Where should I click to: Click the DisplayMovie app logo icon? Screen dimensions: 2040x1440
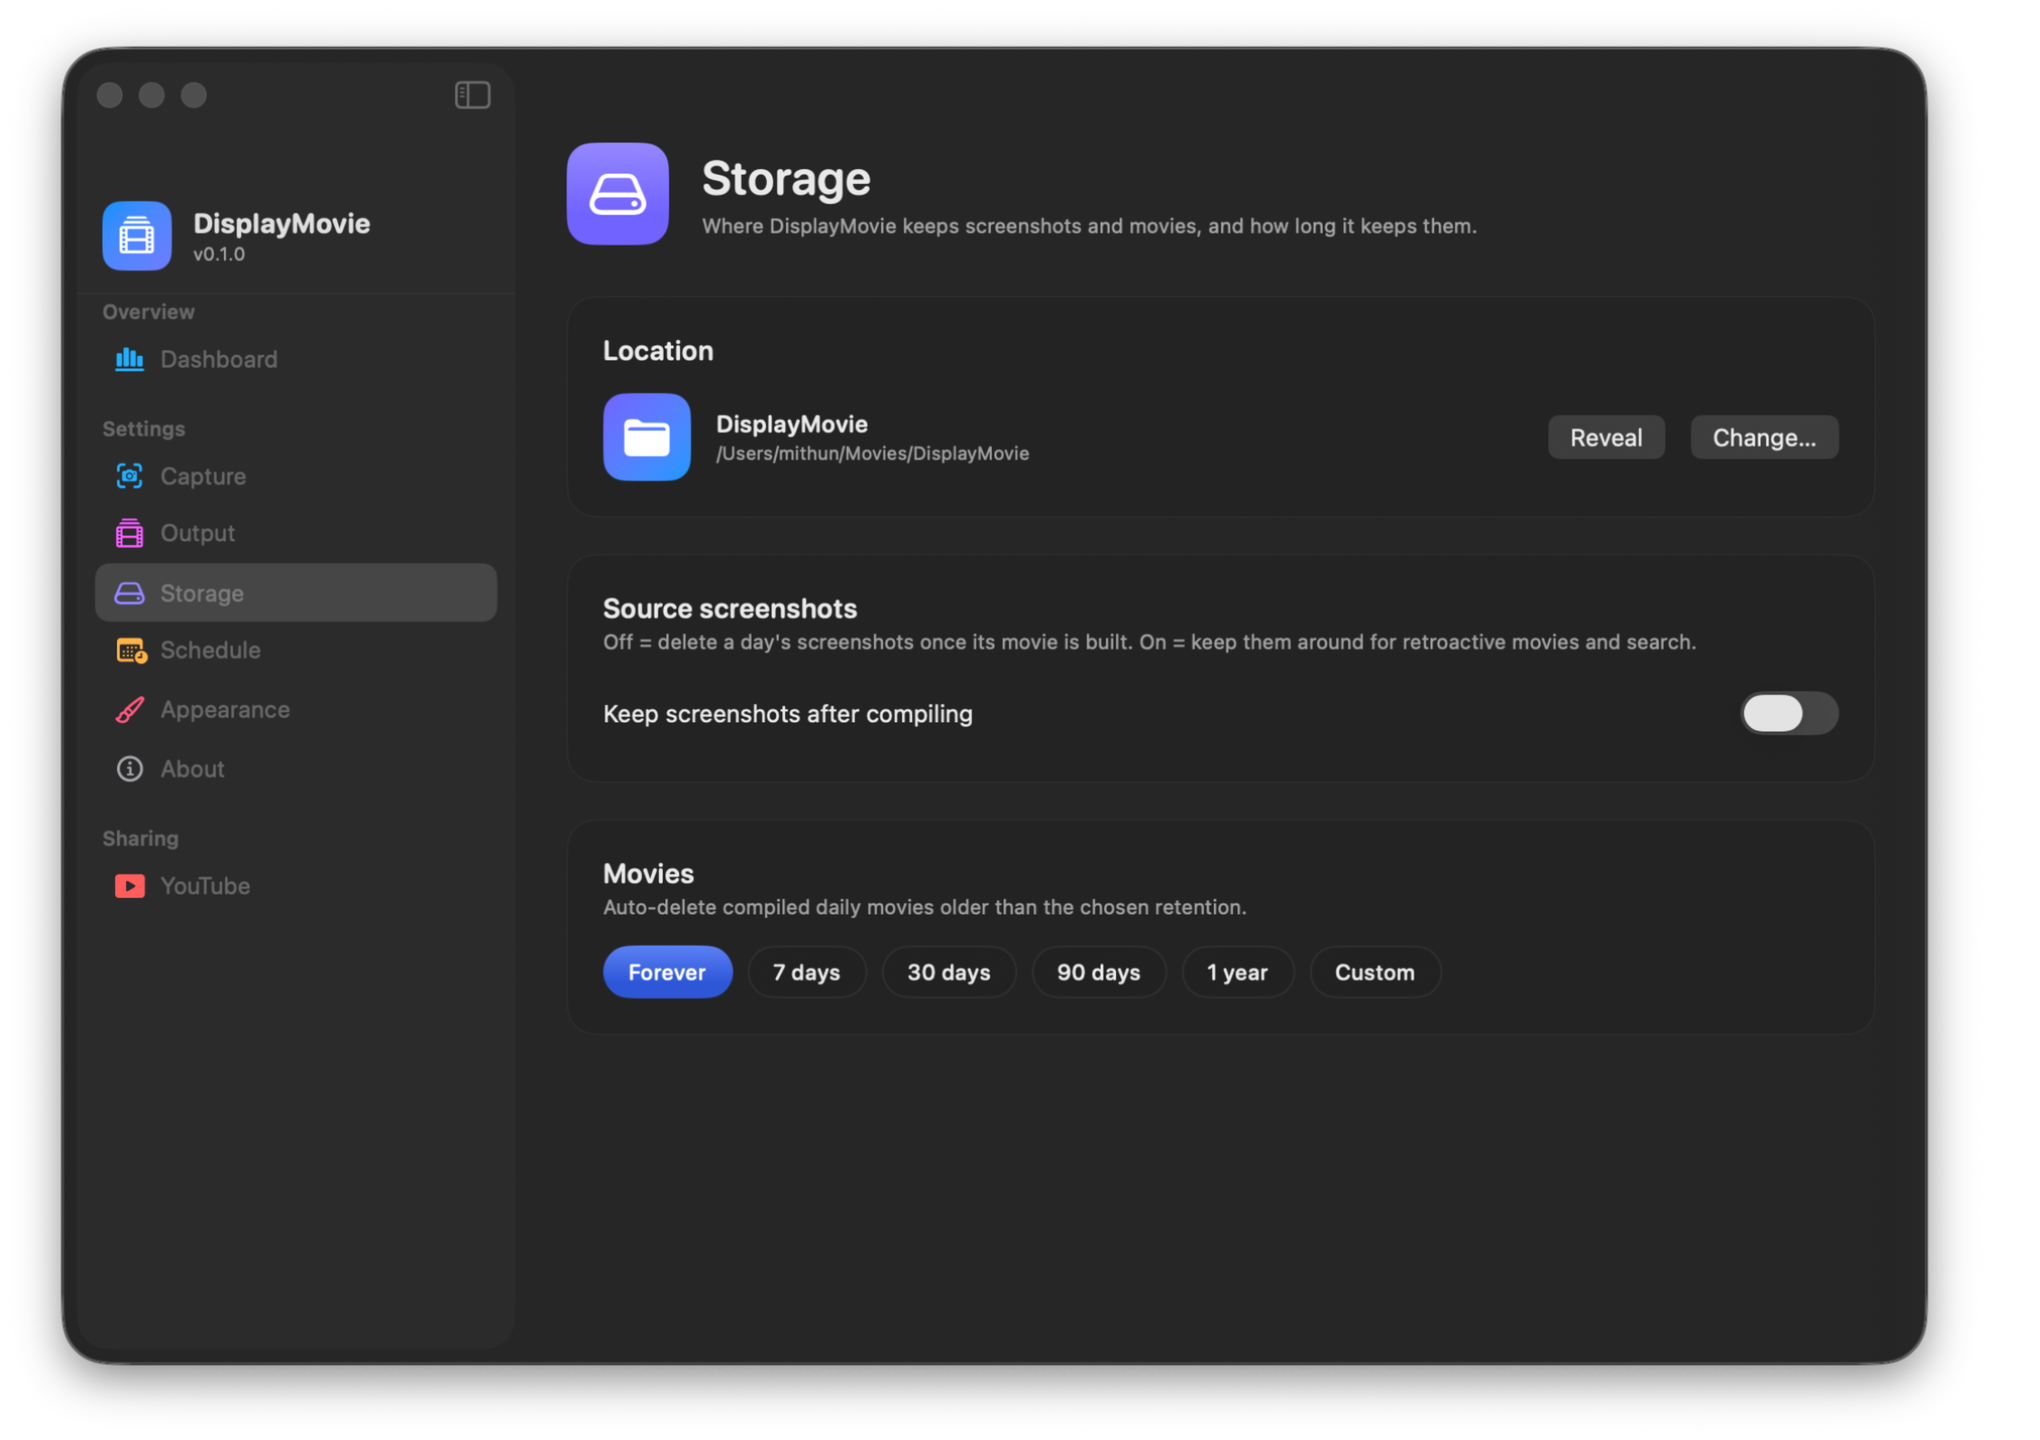coord(137,236)
